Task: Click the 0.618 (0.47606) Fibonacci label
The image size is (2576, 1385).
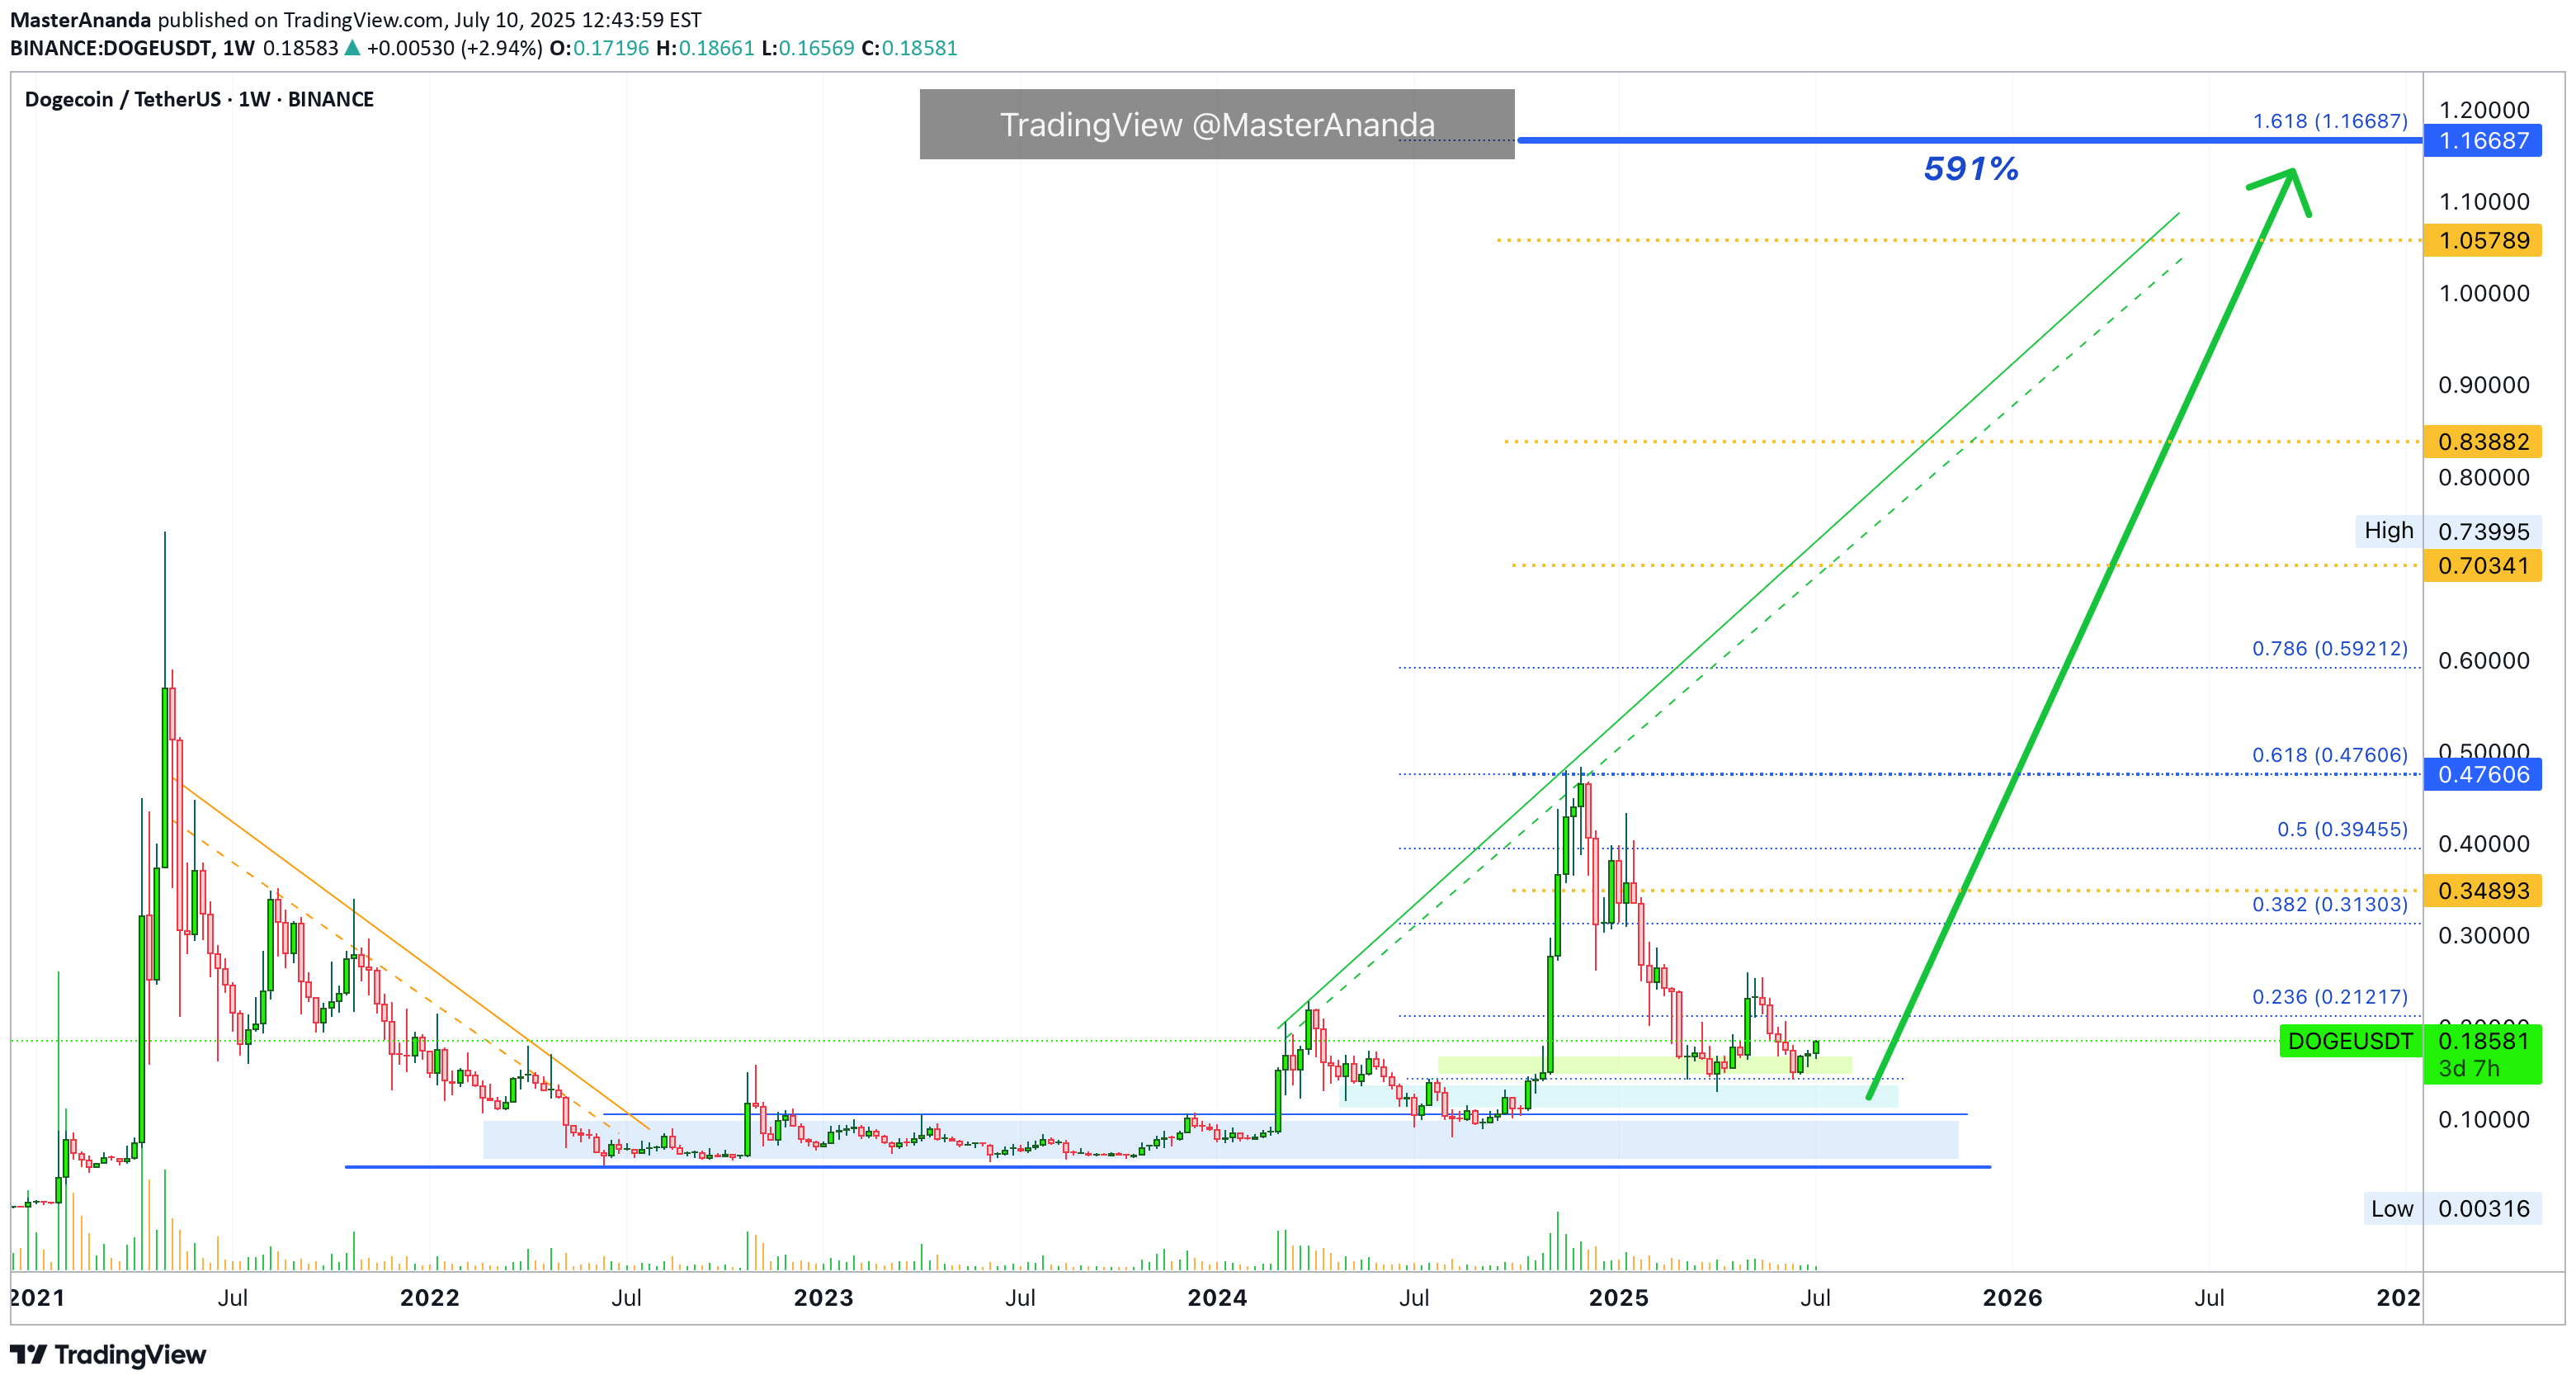Action: click(x=2330, y=755)
